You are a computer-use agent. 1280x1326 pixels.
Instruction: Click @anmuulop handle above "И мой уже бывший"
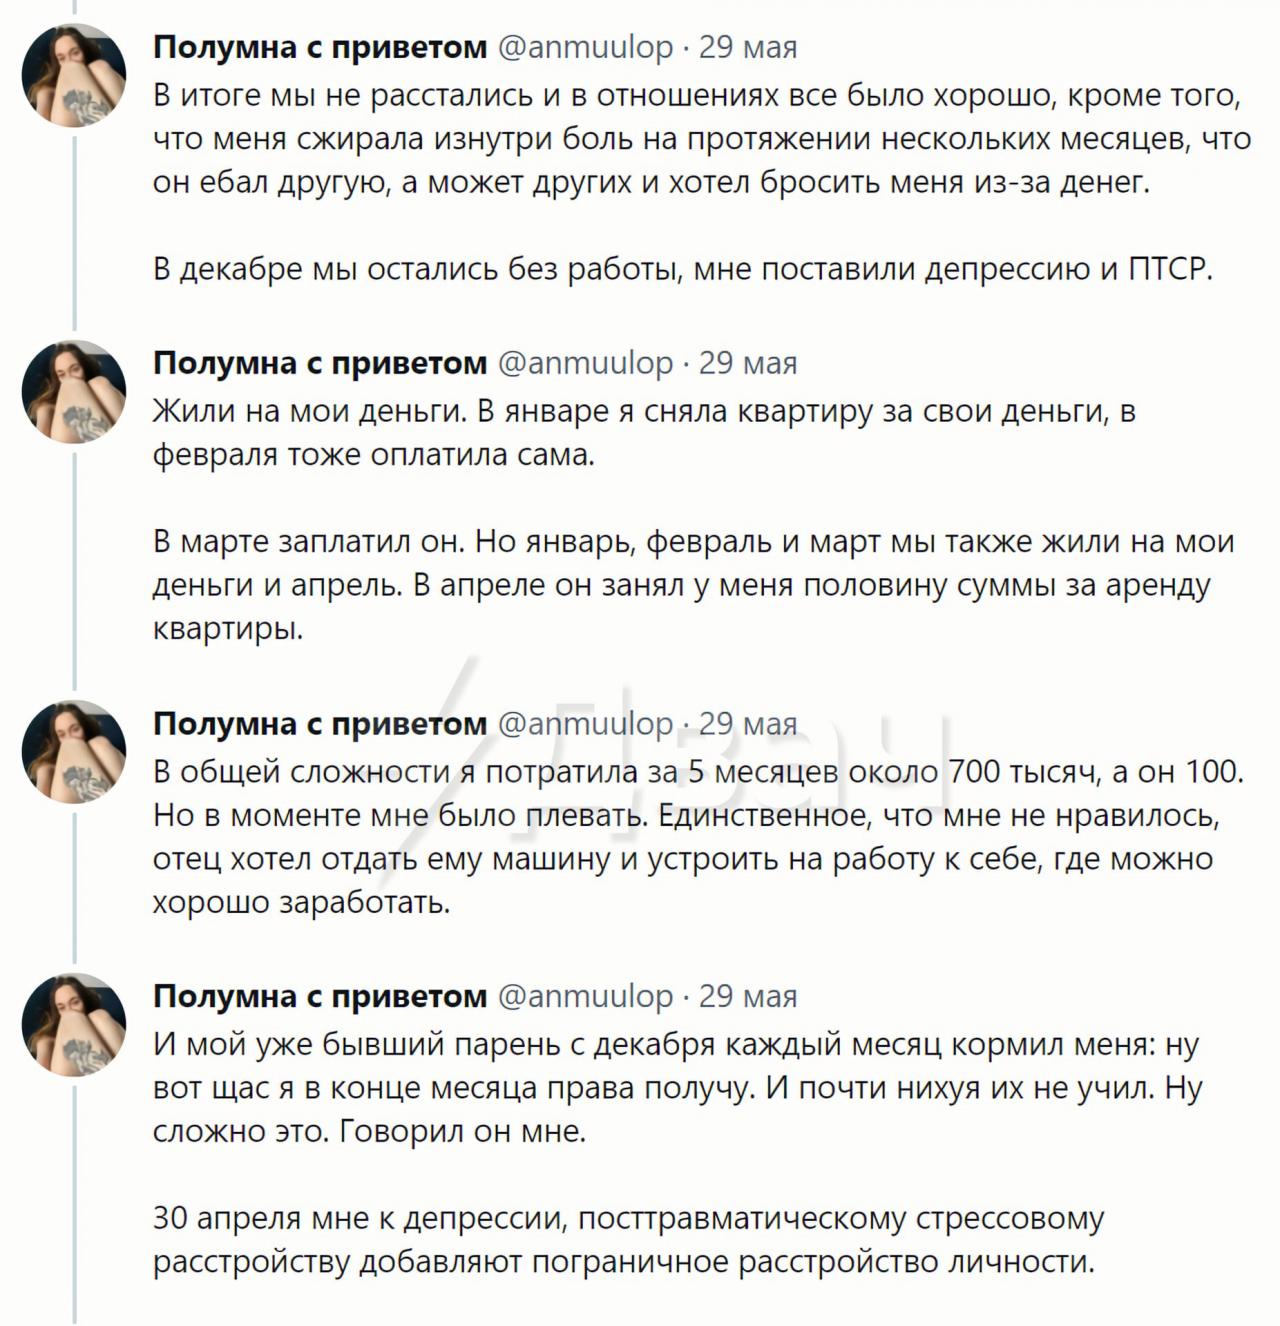click(585, 996)
